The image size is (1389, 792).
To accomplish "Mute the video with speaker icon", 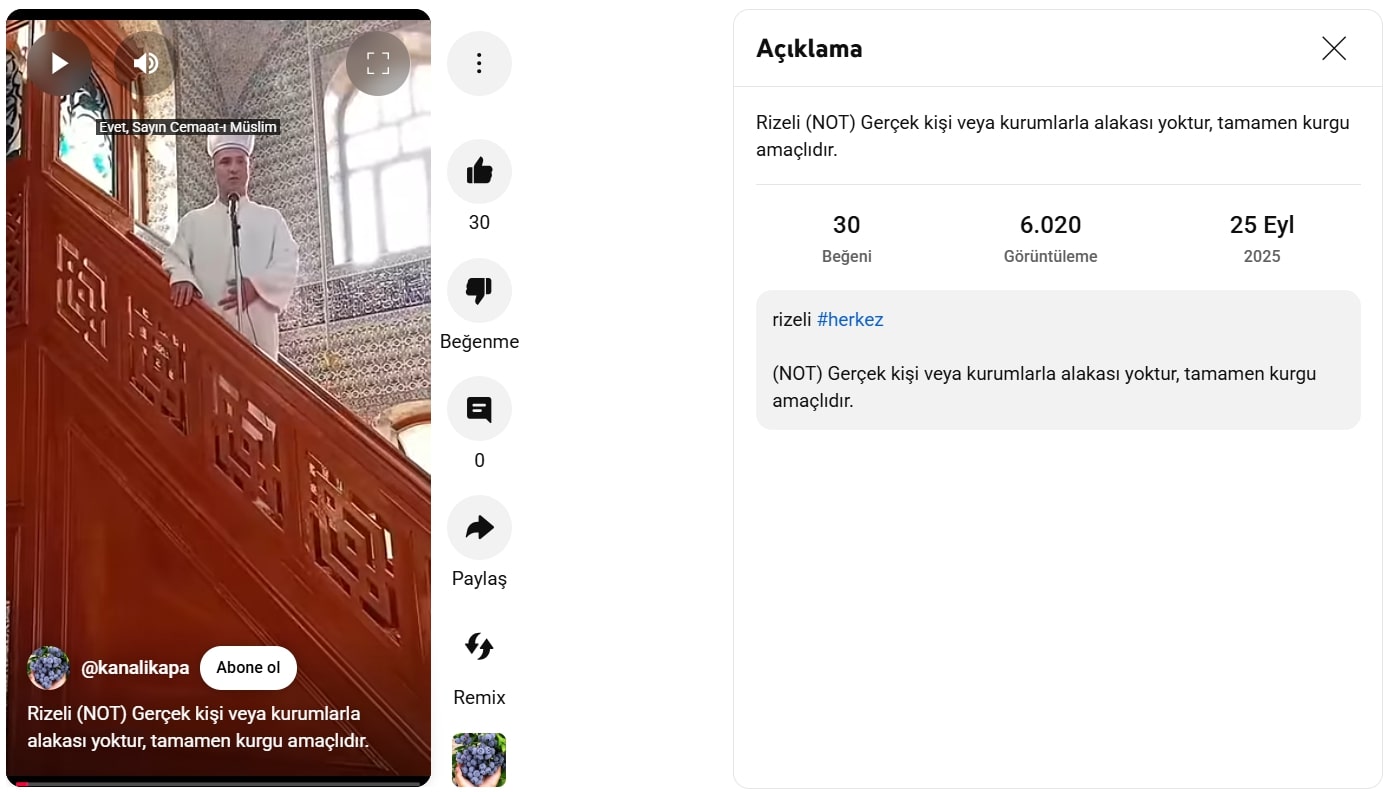I will 146,64.
